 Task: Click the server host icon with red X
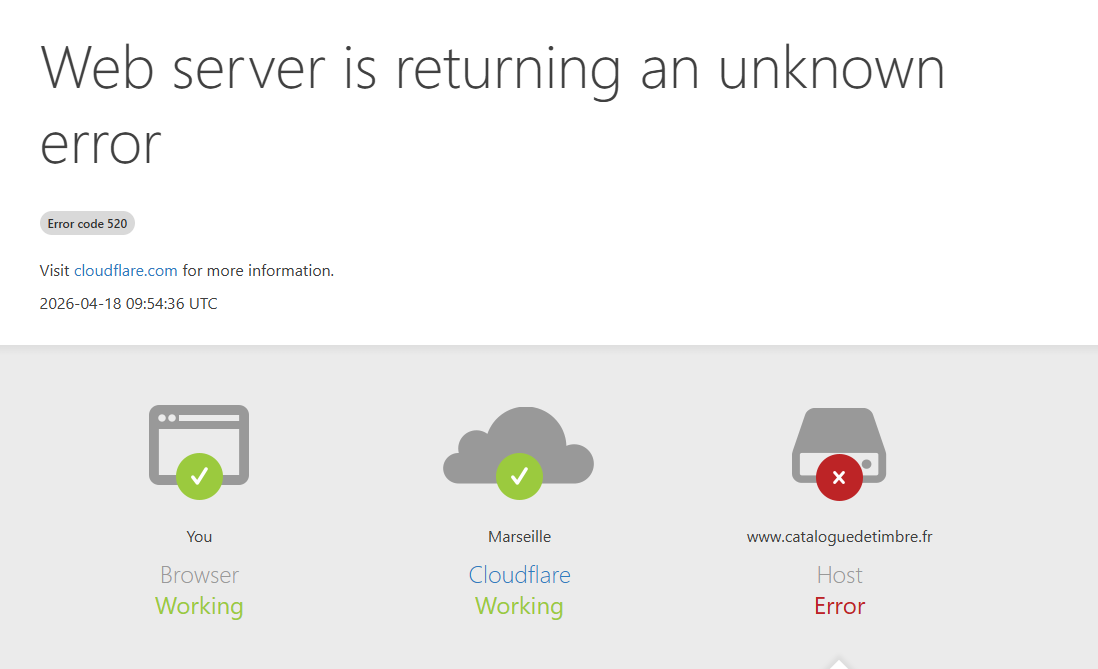839,453
